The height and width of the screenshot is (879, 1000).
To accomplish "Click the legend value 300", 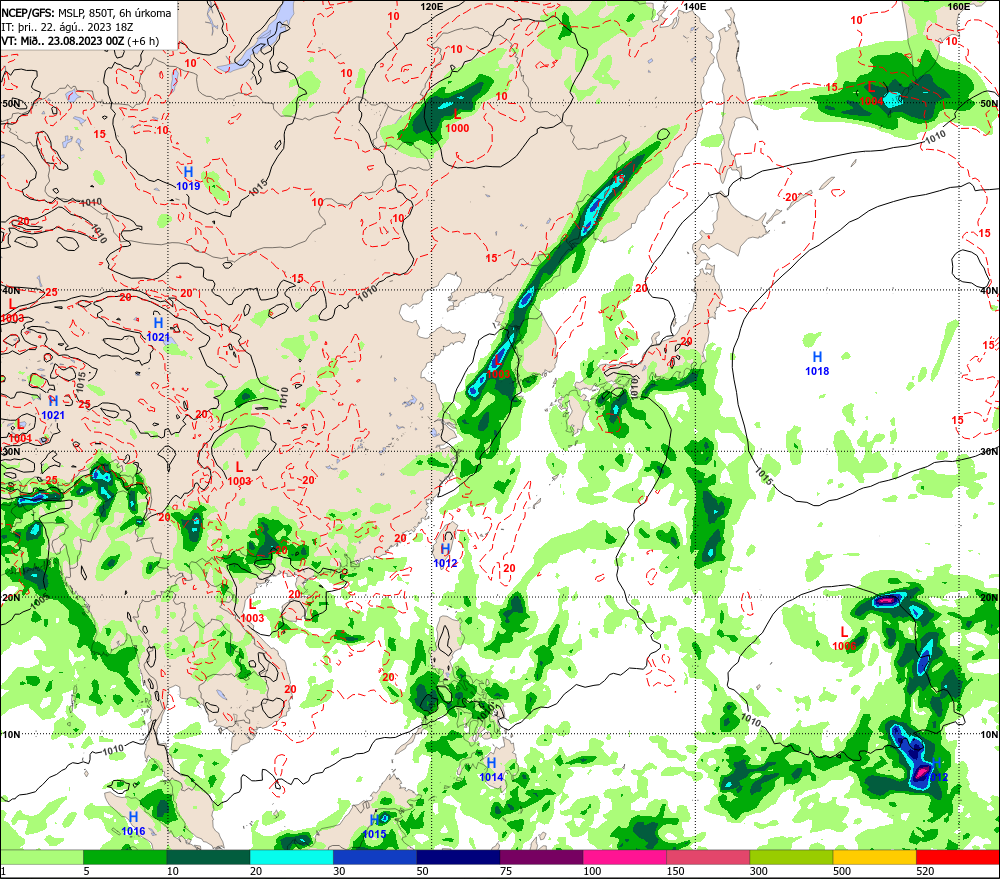I will [x=759, y=871].
